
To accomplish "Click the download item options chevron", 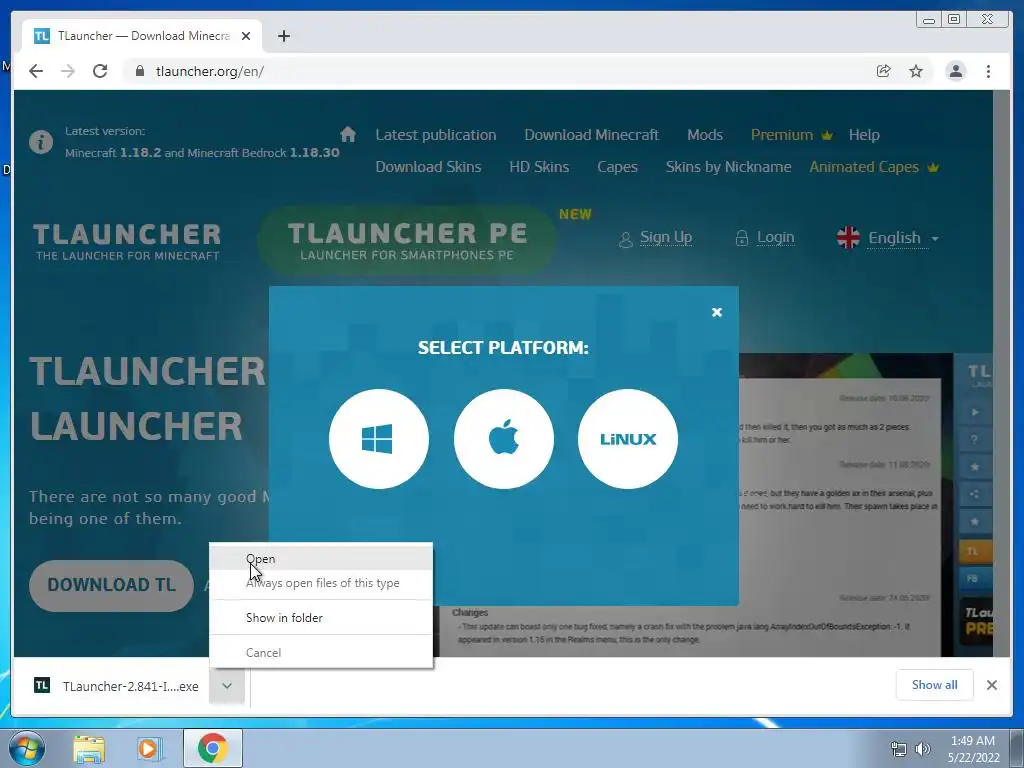I will (227, 686).
